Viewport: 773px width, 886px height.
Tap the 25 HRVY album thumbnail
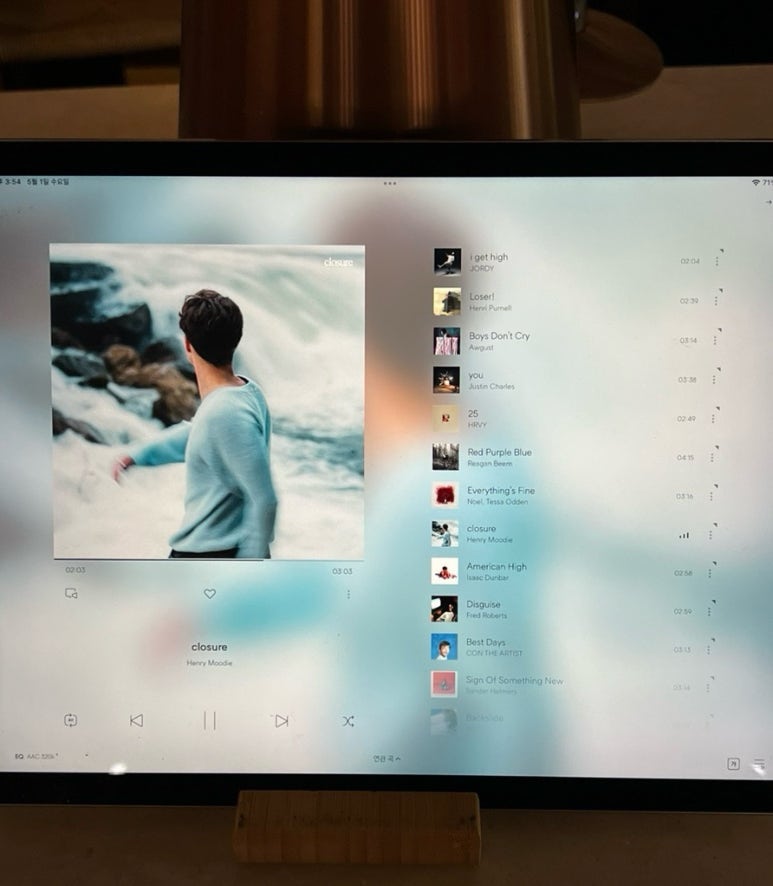[446, 419]
